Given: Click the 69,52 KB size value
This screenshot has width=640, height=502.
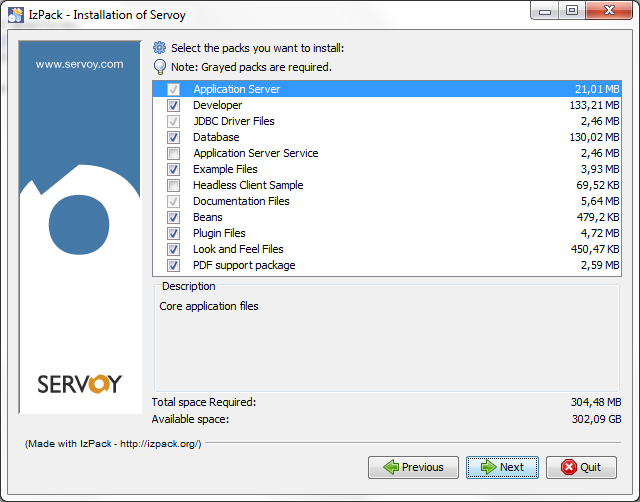Looking at the screenshot, I should 598,185.
